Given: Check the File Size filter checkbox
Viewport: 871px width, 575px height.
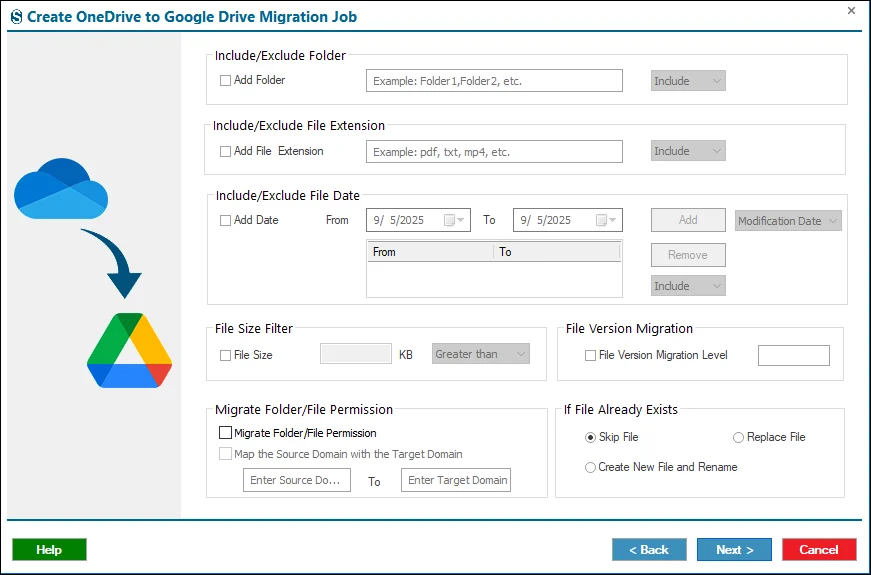Looking at the screenshot, I should point(226,356).
